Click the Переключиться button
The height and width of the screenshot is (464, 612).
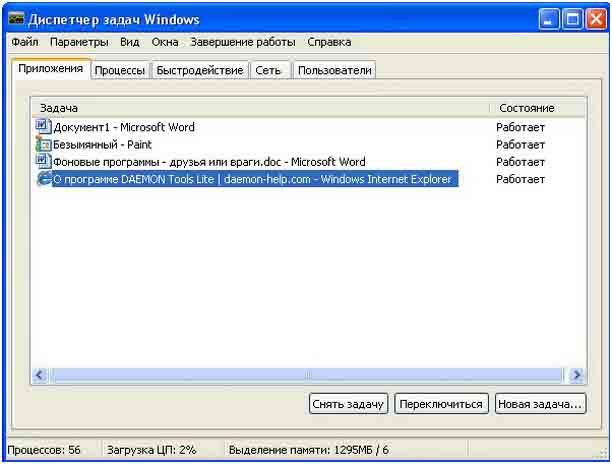click(441, 404)
